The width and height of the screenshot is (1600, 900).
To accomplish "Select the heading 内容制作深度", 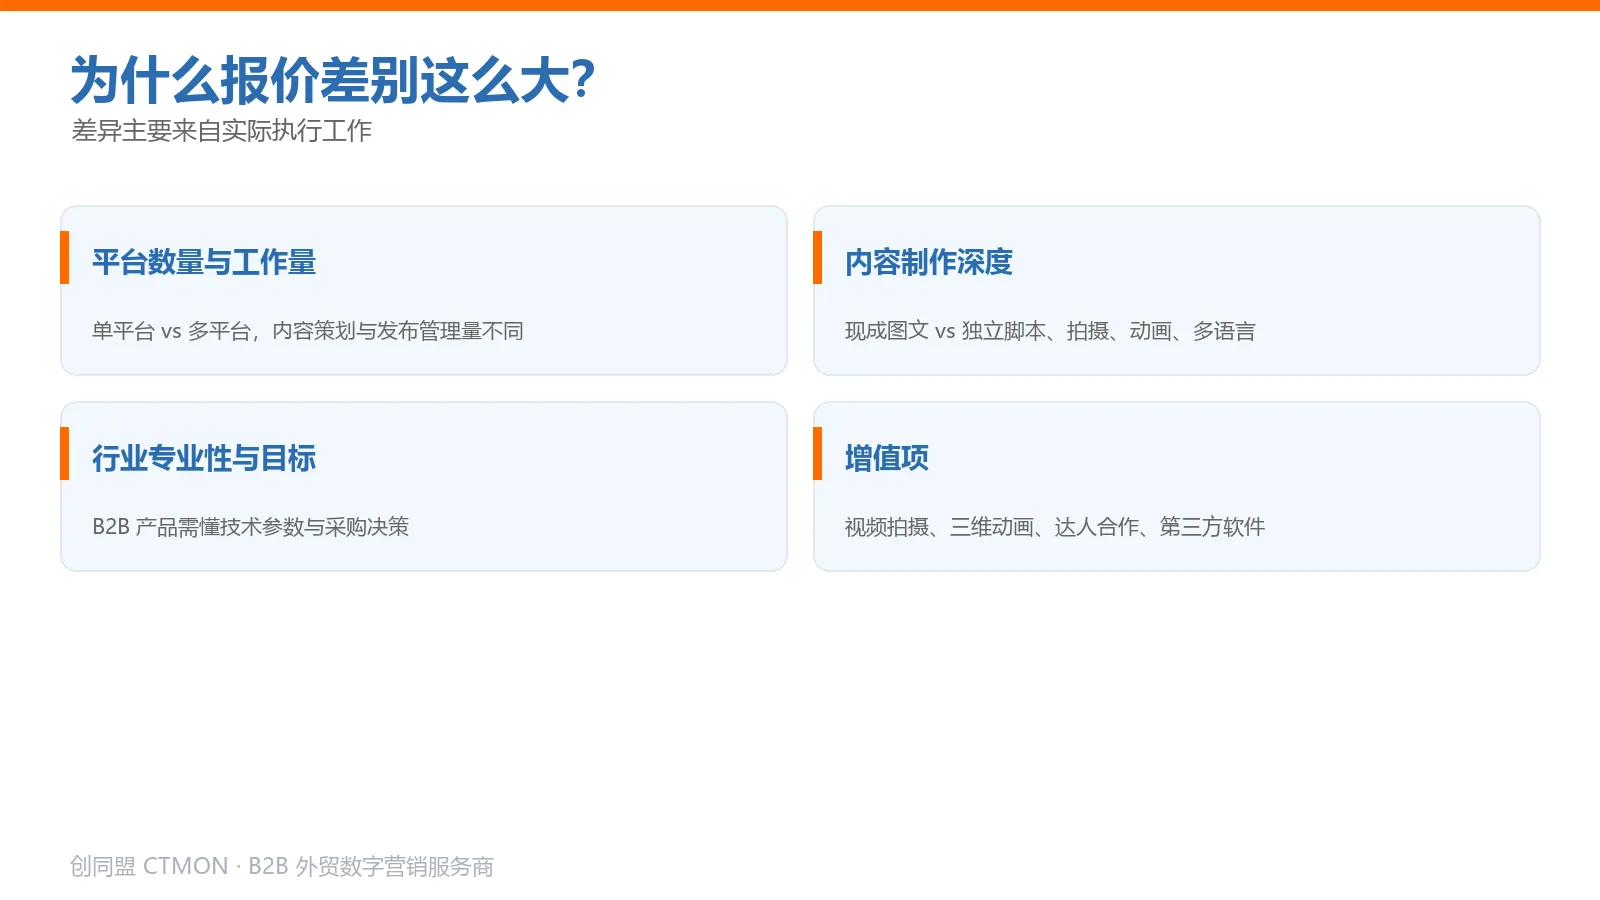I will tap(929, 262).
